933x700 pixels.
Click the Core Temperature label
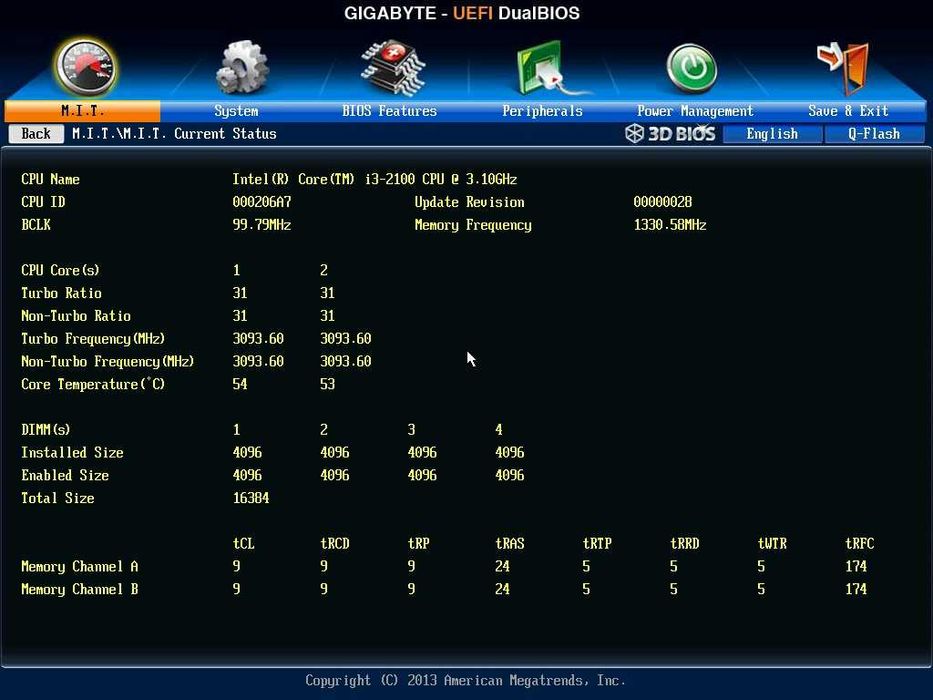(93, 385)
